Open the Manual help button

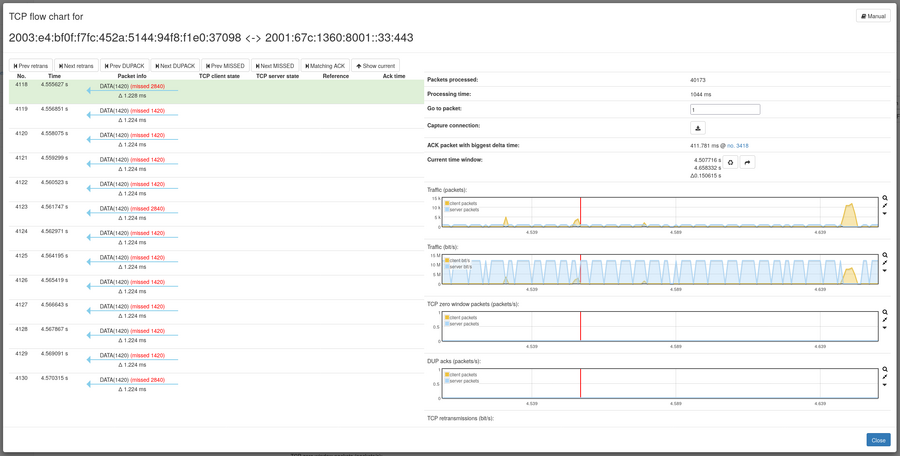point(872,16)
